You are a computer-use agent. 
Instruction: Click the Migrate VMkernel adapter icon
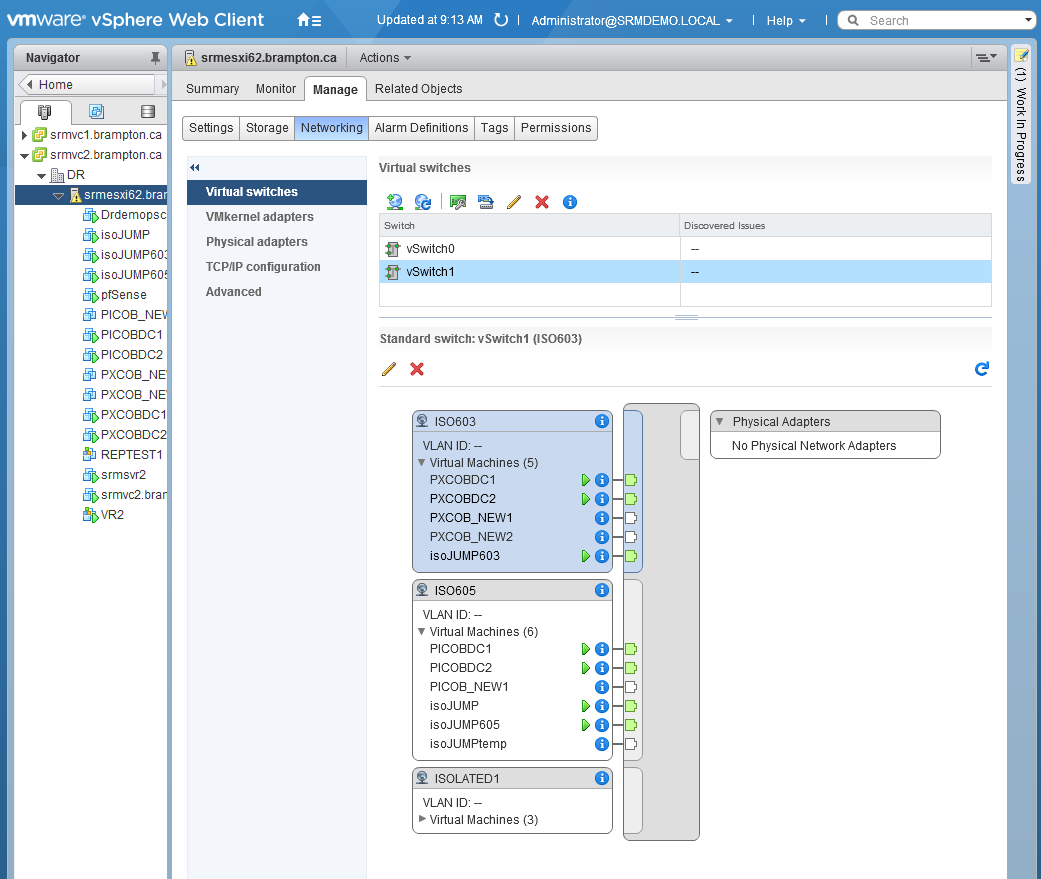[x=485, y=202]
